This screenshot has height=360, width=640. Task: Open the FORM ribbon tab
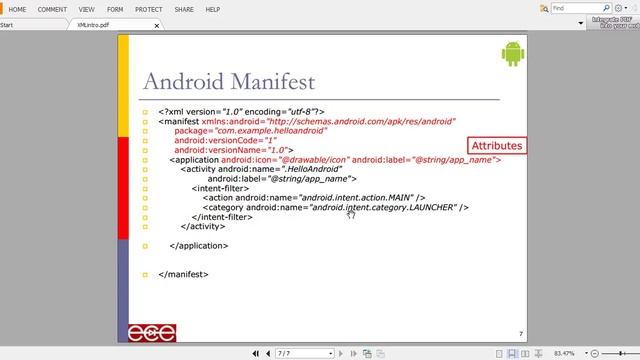[115, 9]
